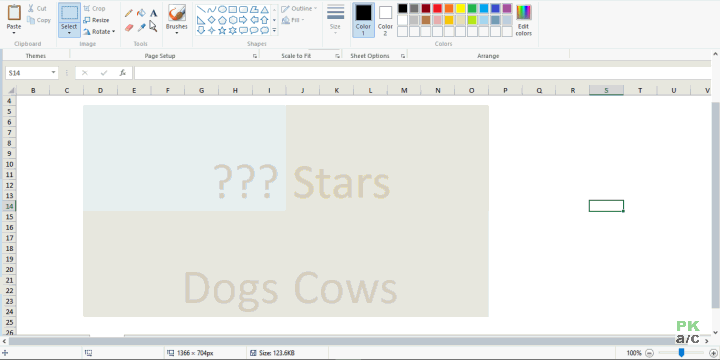Expand the Shapes gallery
The height and width of the screenshot is (360, 720).
[274, 31]
